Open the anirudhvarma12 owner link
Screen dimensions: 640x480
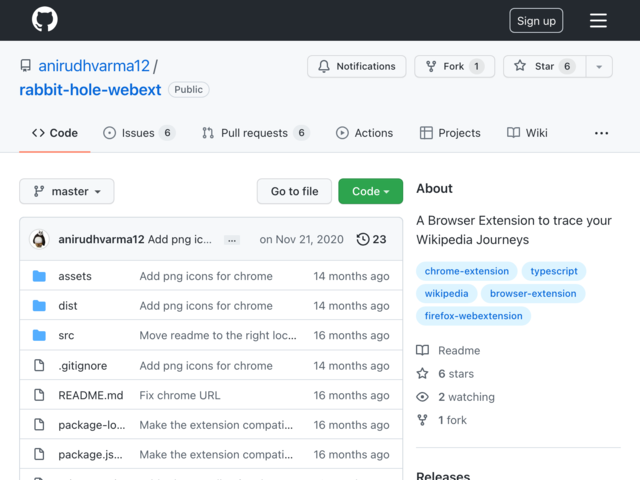pos(94,66)
